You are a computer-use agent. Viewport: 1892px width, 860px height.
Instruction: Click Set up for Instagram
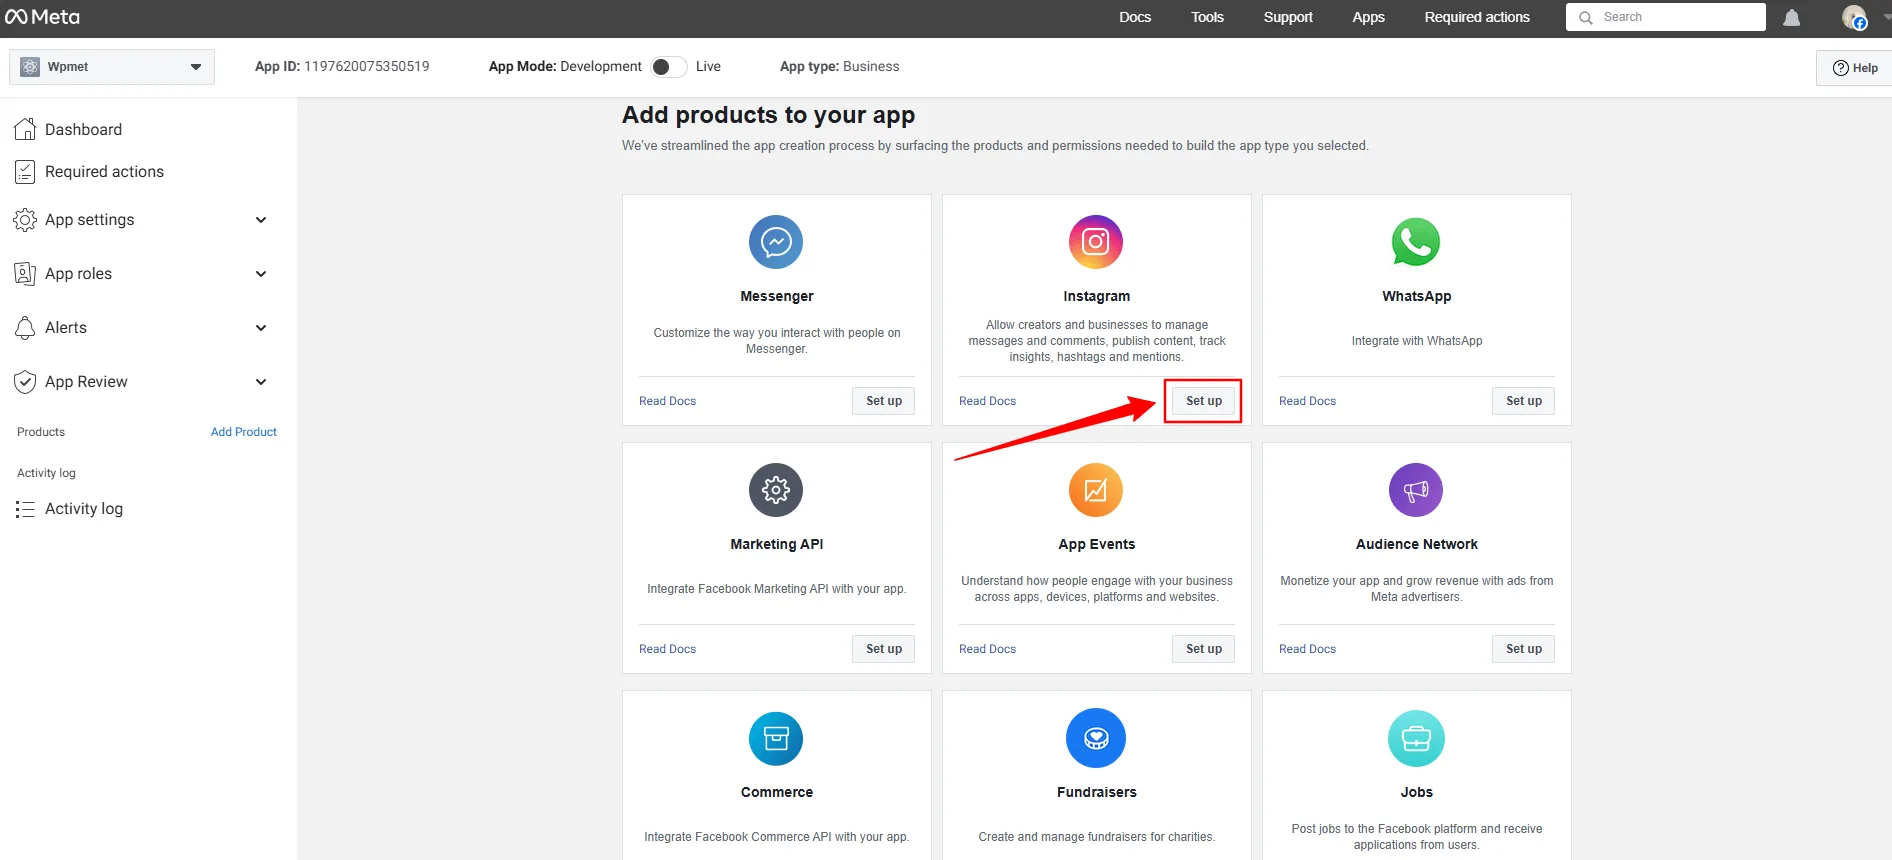[1204, 401]
